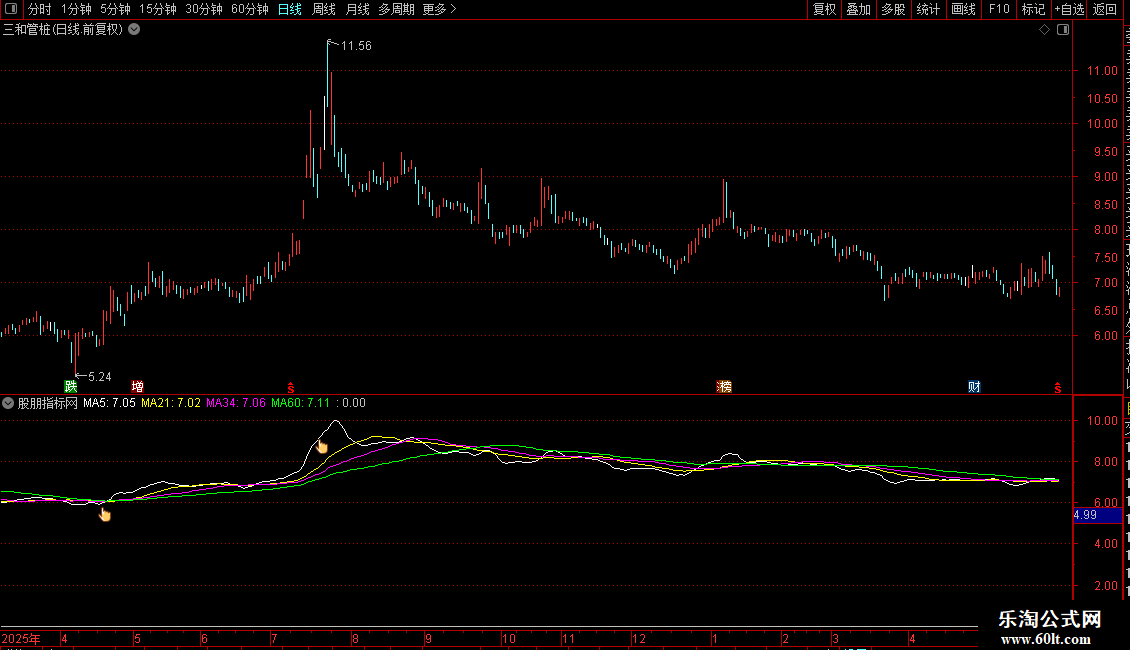
Task: Click the red S marker at far right
Action: (1057, 388)
